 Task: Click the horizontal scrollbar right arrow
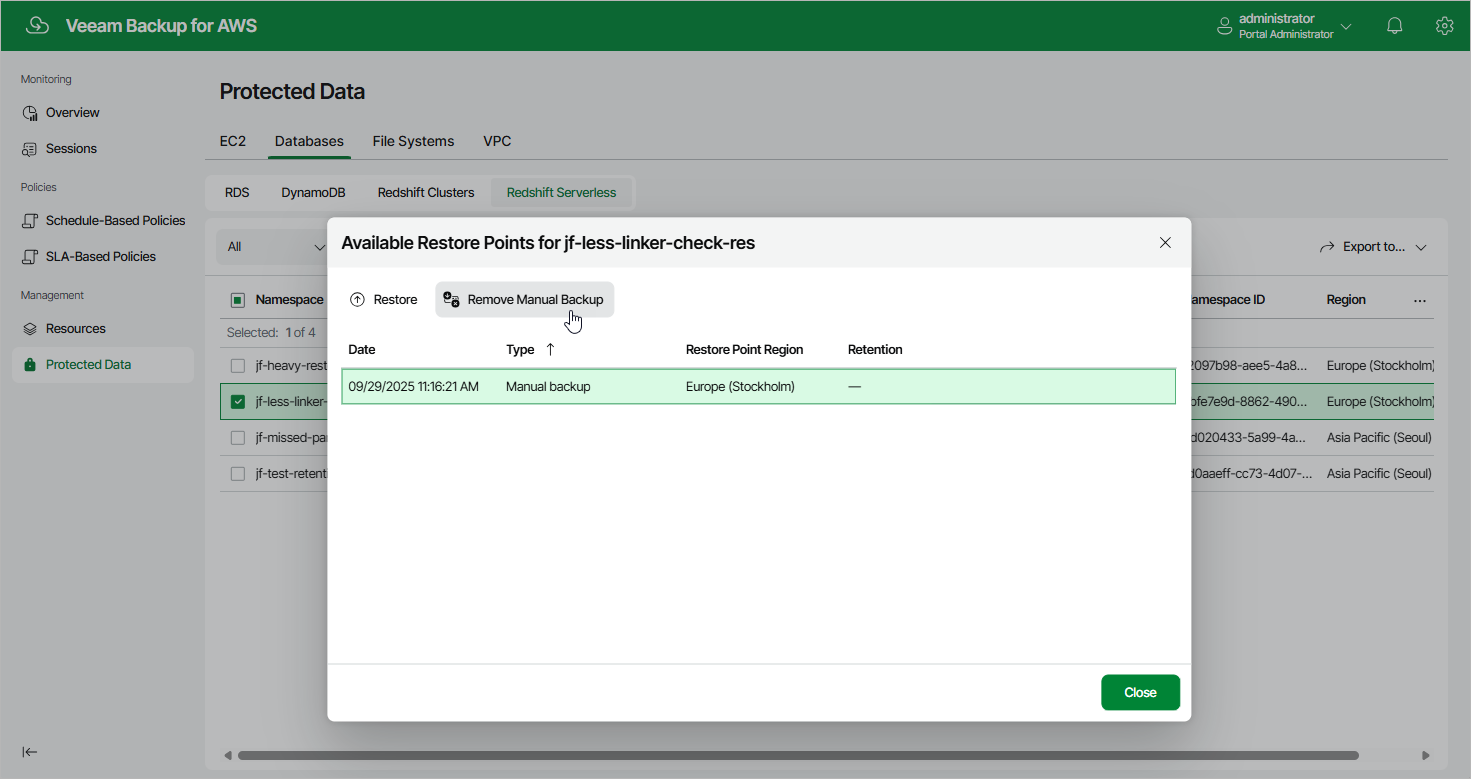1426,755
